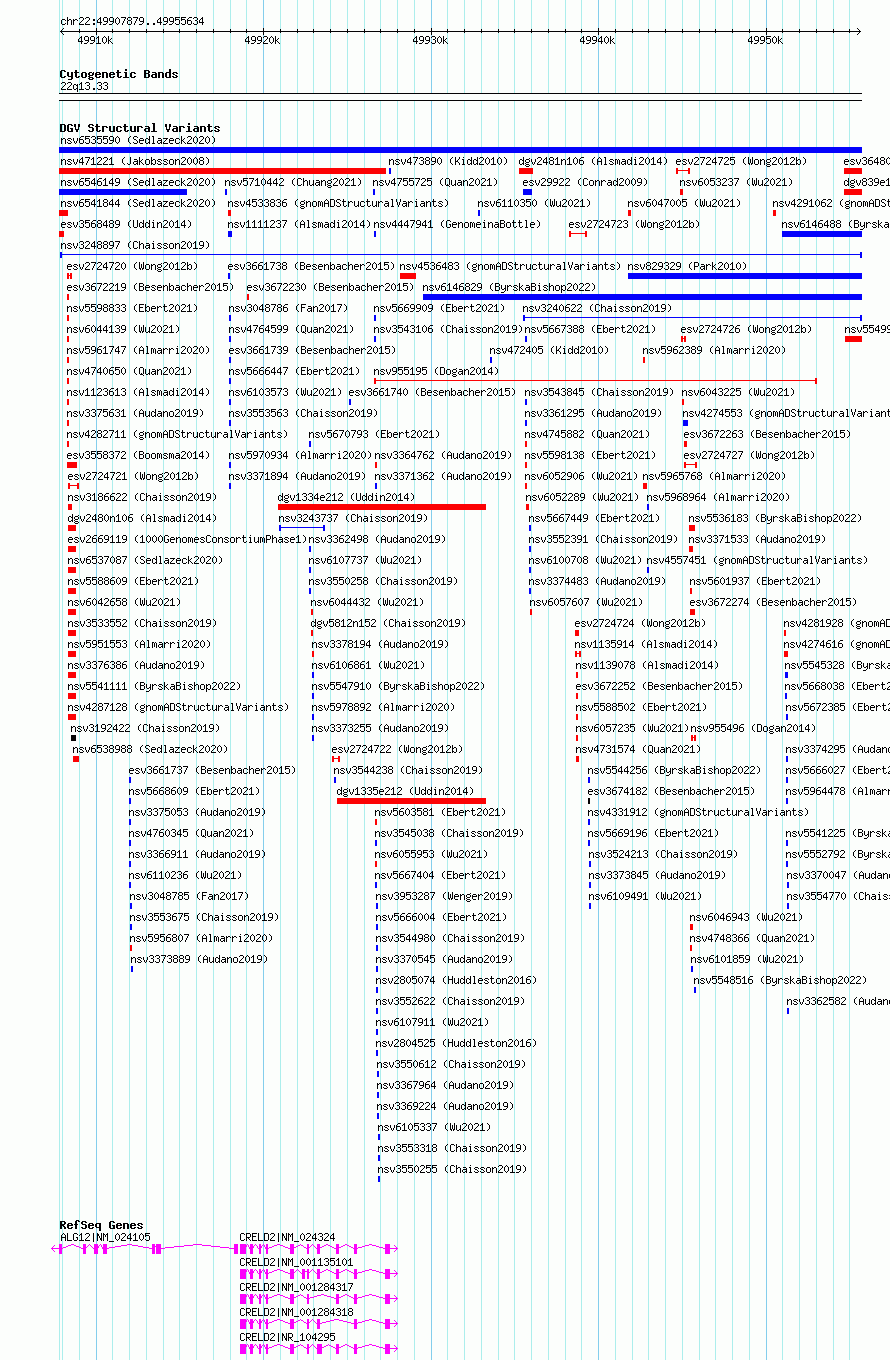Select variant nsv3953287 (Wenger2019)

click(444, 896)
